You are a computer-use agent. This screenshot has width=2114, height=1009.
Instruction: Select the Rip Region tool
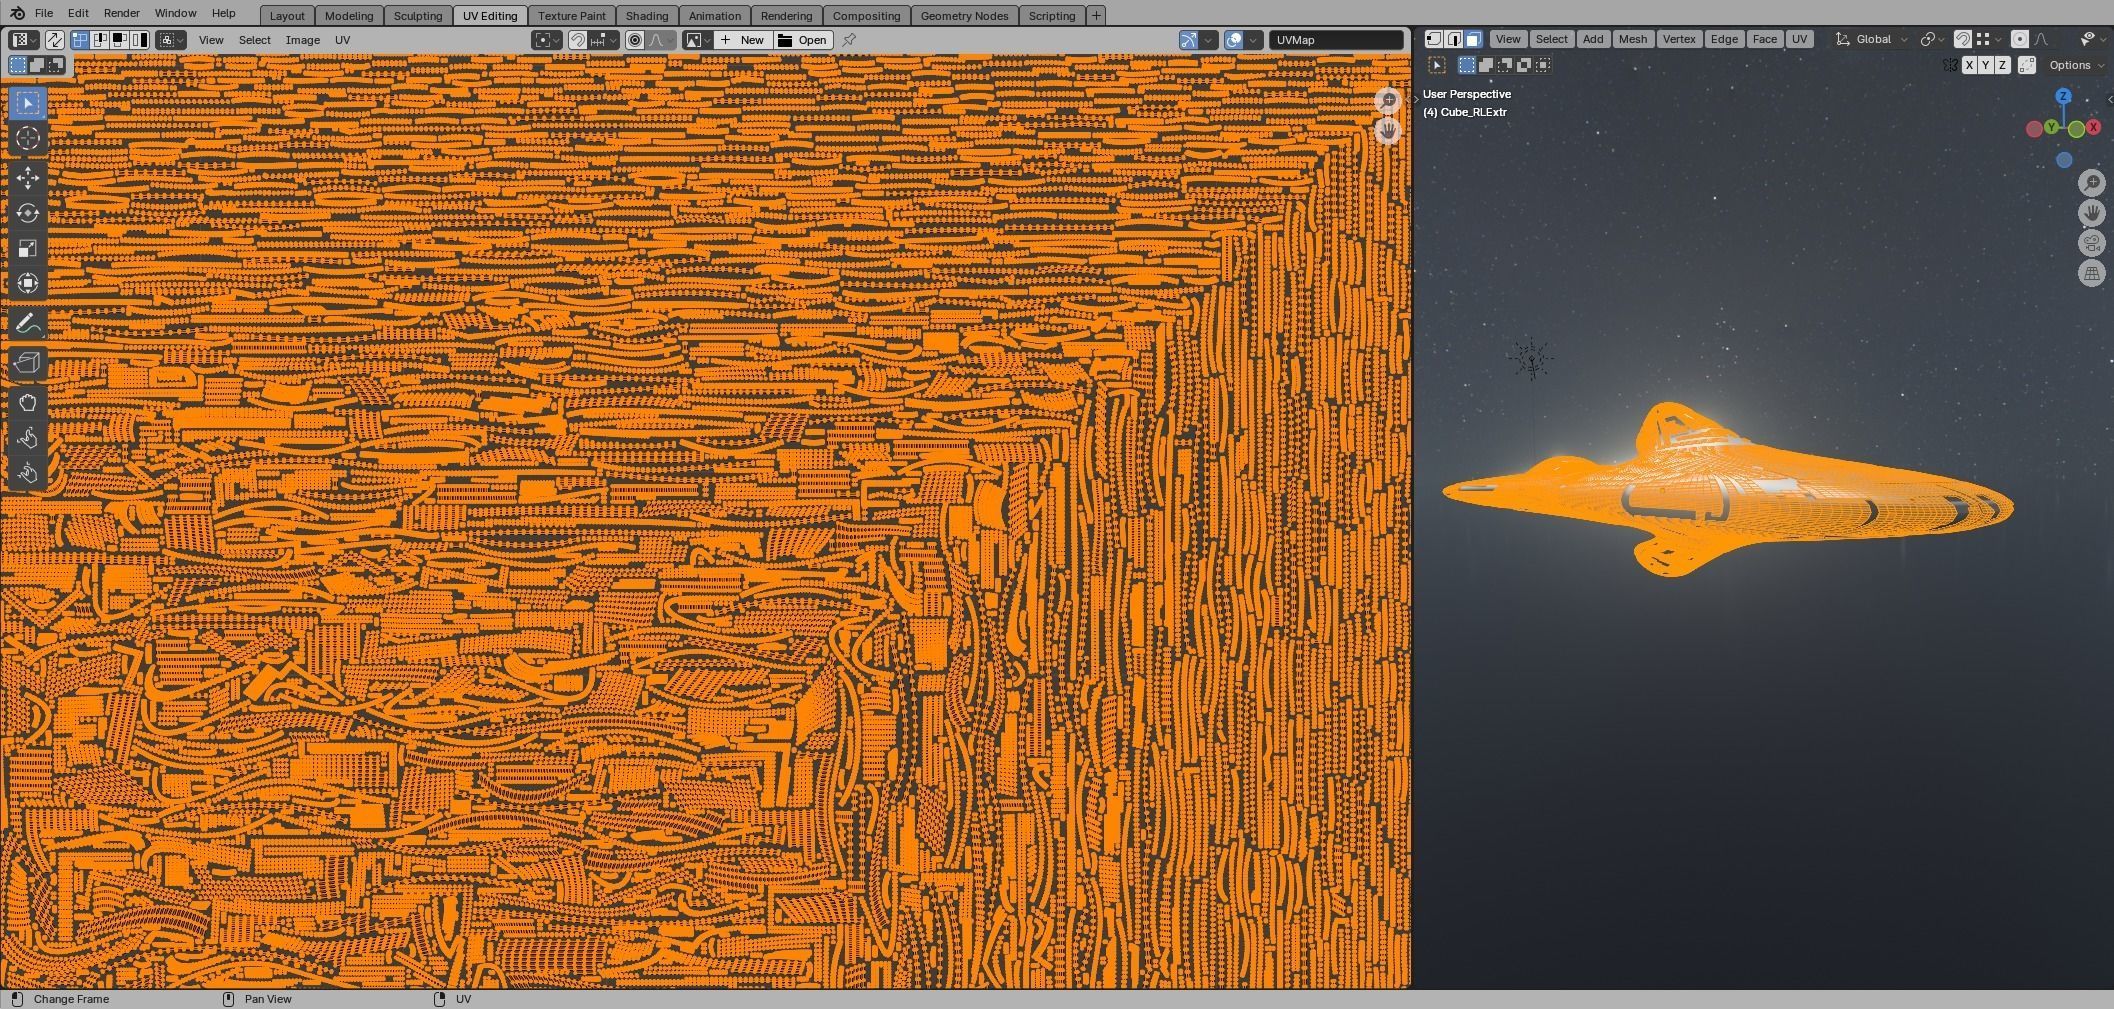pos(28,362)
